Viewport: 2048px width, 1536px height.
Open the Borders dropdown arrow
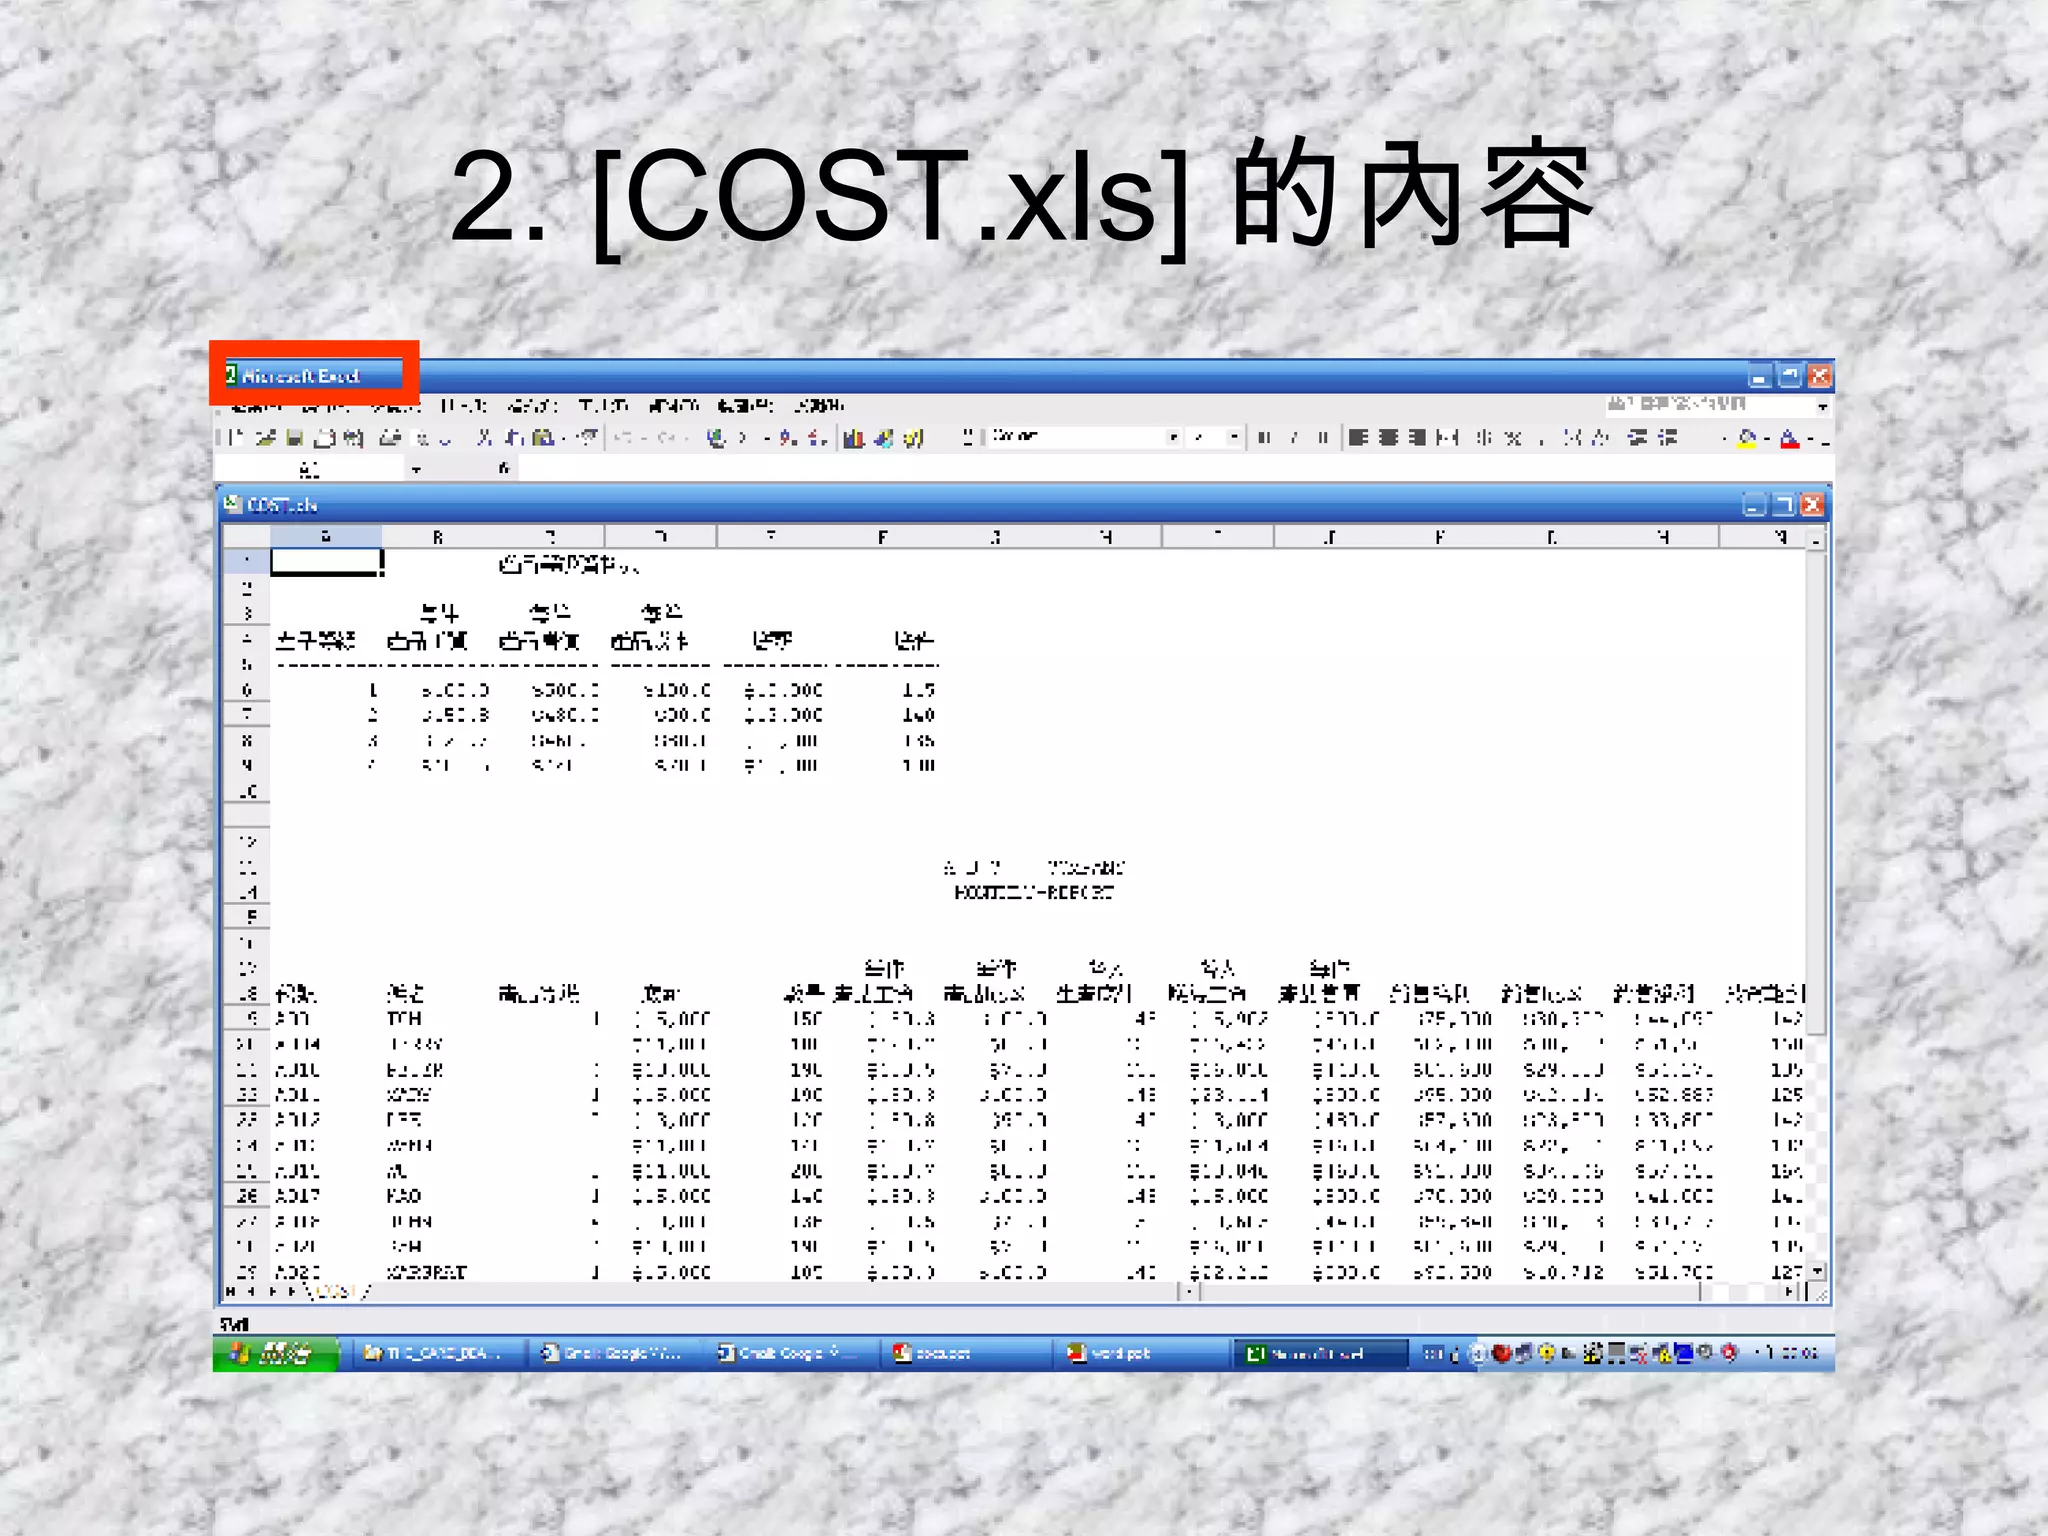point(1724,438)
